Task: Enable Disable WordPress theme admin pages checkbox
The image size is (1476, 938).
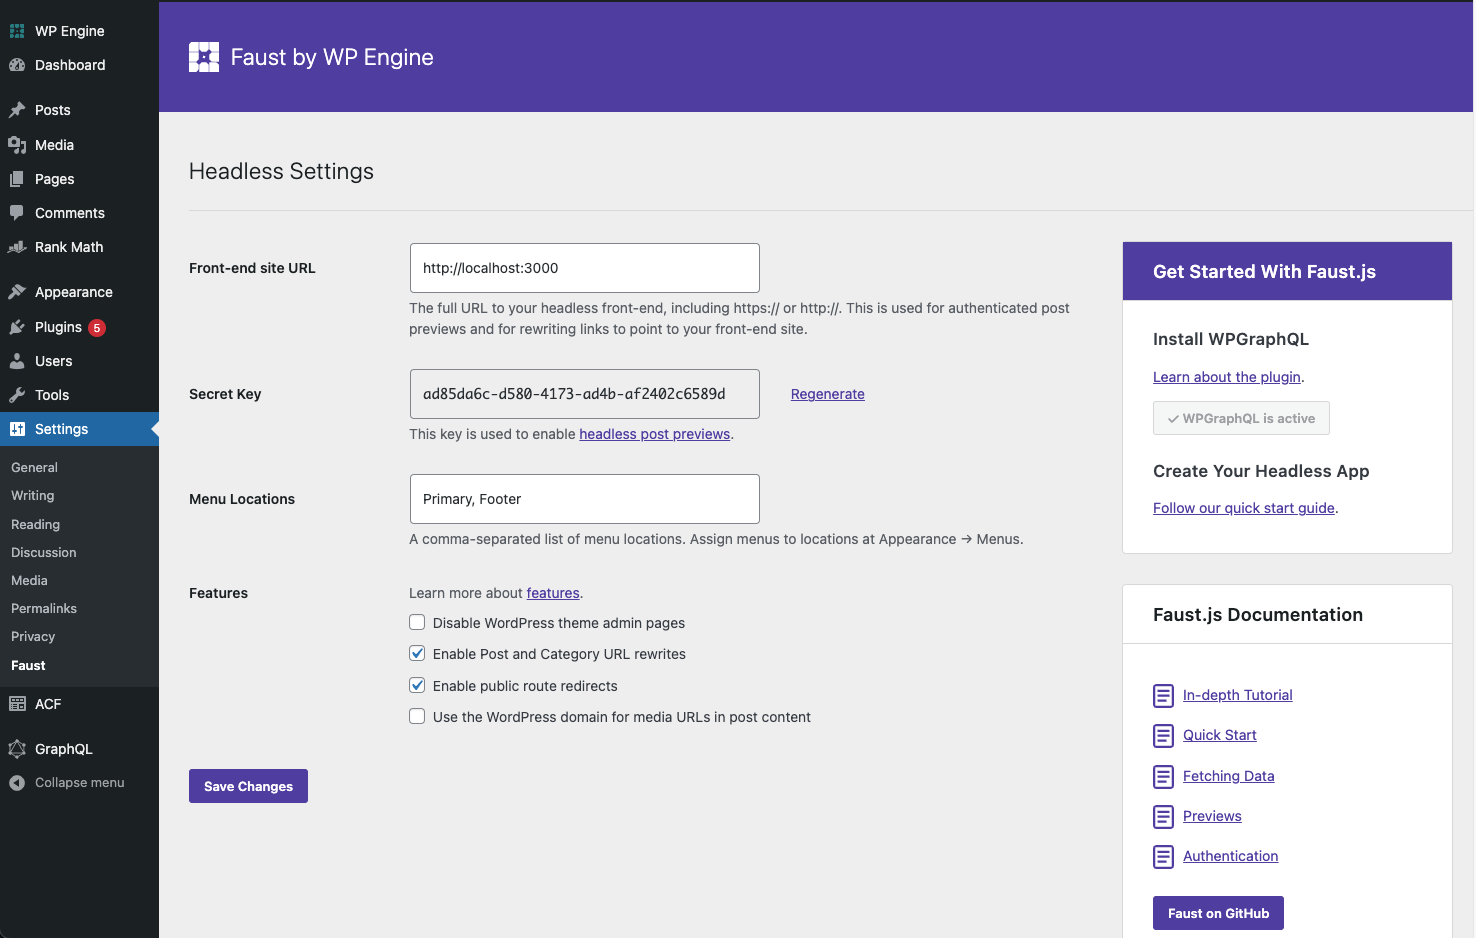Action: tap(417, 622)
